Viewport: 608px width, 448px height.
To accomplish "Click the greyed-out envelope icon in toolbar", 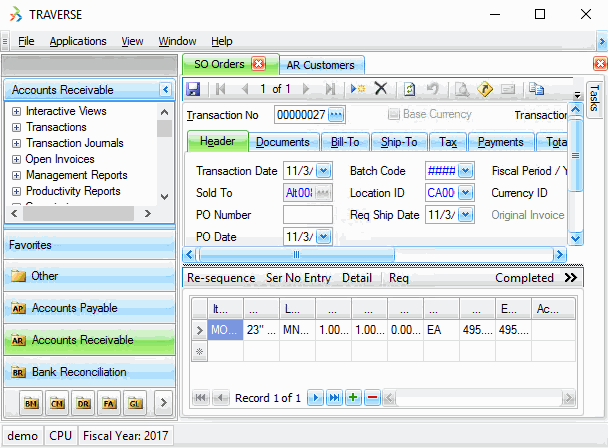I will tap(508, 90).
